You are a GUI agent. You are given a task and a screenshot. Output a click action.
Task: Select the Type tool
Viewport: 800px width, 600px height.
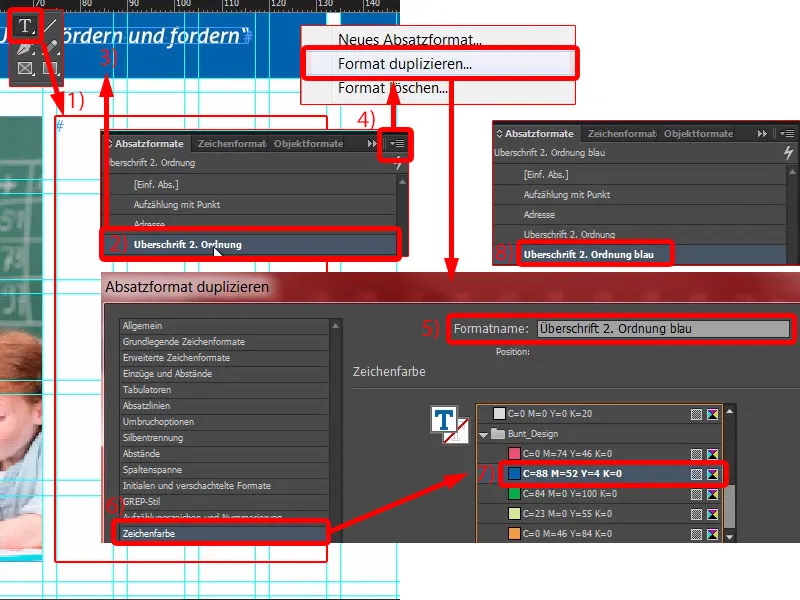coord(24,26)
